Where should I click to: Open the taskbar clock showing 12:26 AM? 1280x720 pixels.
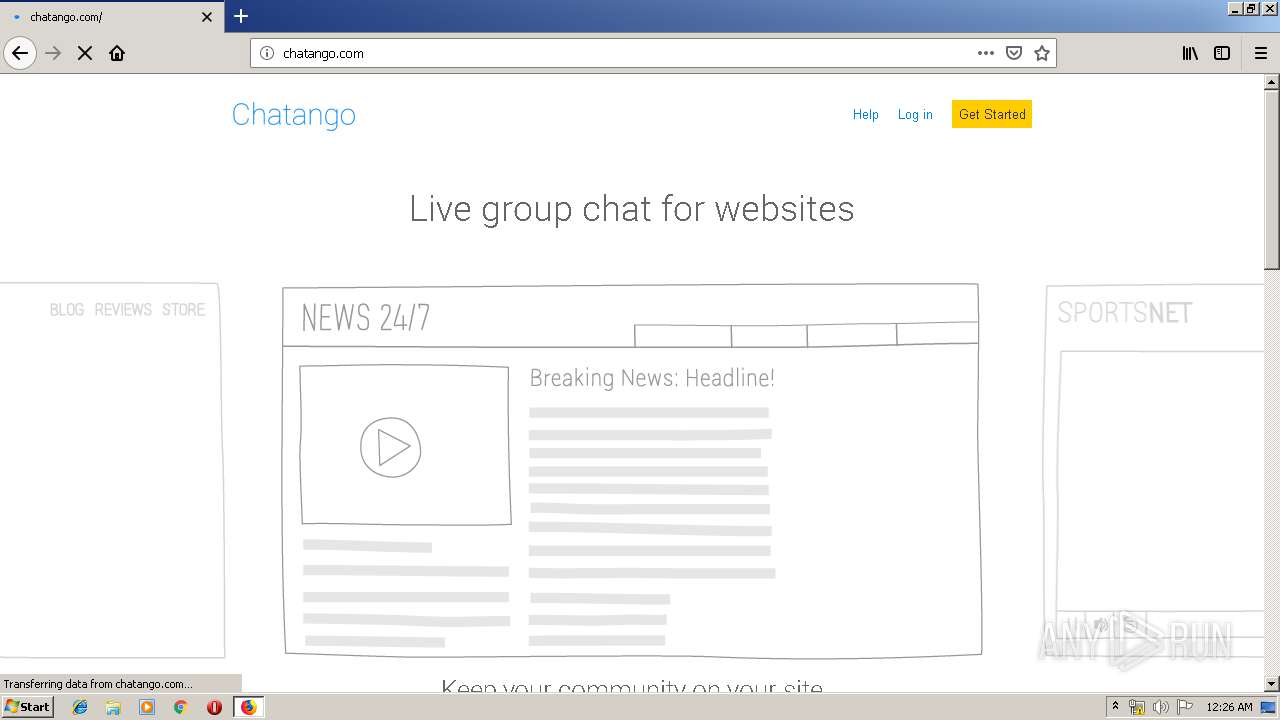click(x=1229, y=707)
